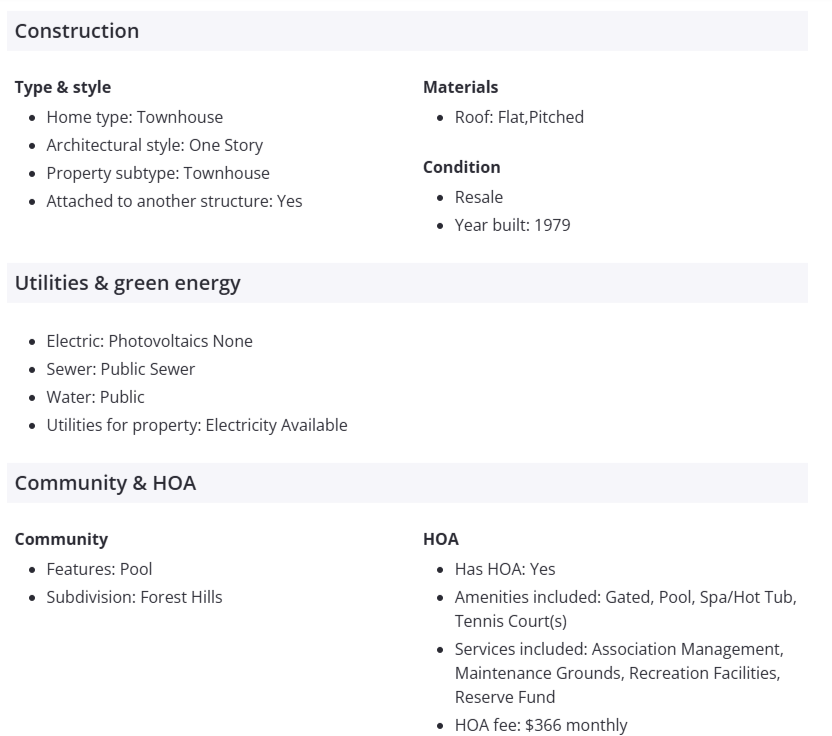Image resolution: width=832 pixels, height=736 pixels.
Task: Click the Electric: Photovoltaics None item
Action: (149, 341)
